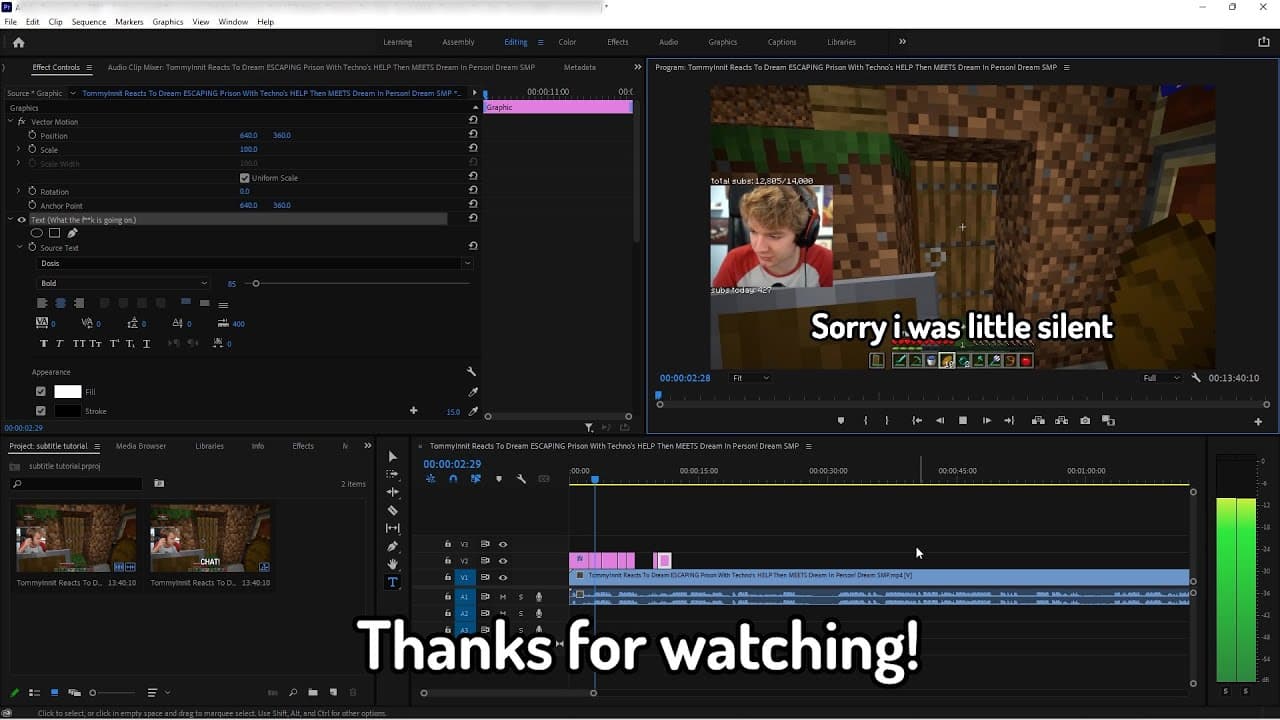
Task: Collapse the Vector Motion section
Action: (x=10, y=122)
